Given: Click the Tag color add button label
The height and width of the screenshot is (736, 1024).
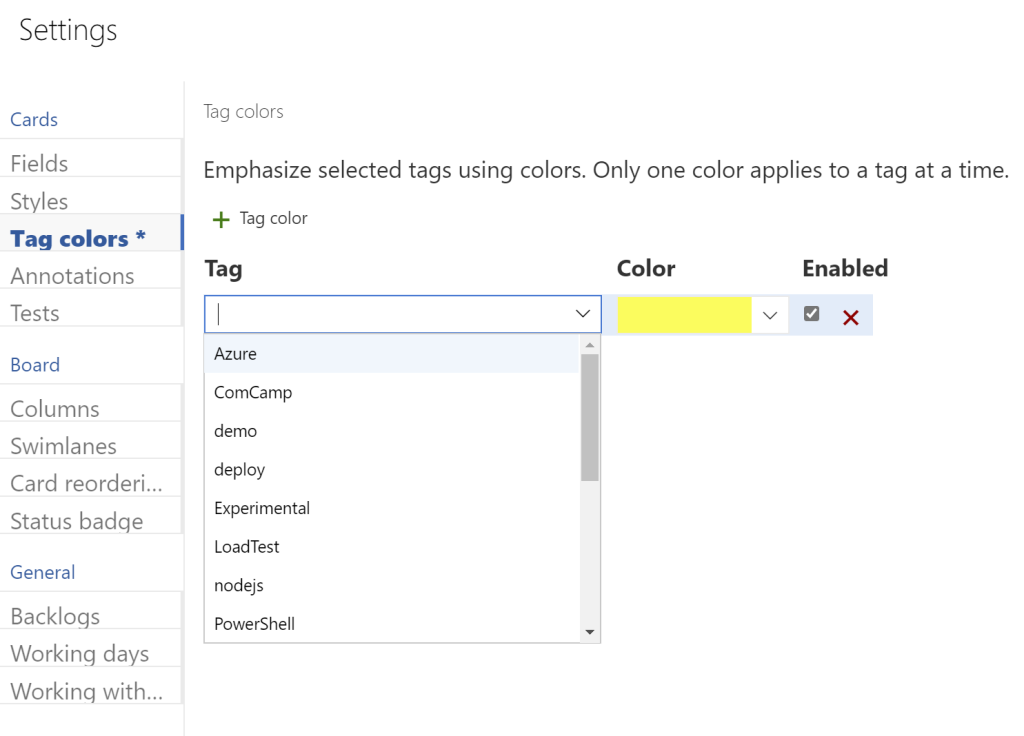Looking at the screenshot, I should pyautogui.click(x=273, y=218).
